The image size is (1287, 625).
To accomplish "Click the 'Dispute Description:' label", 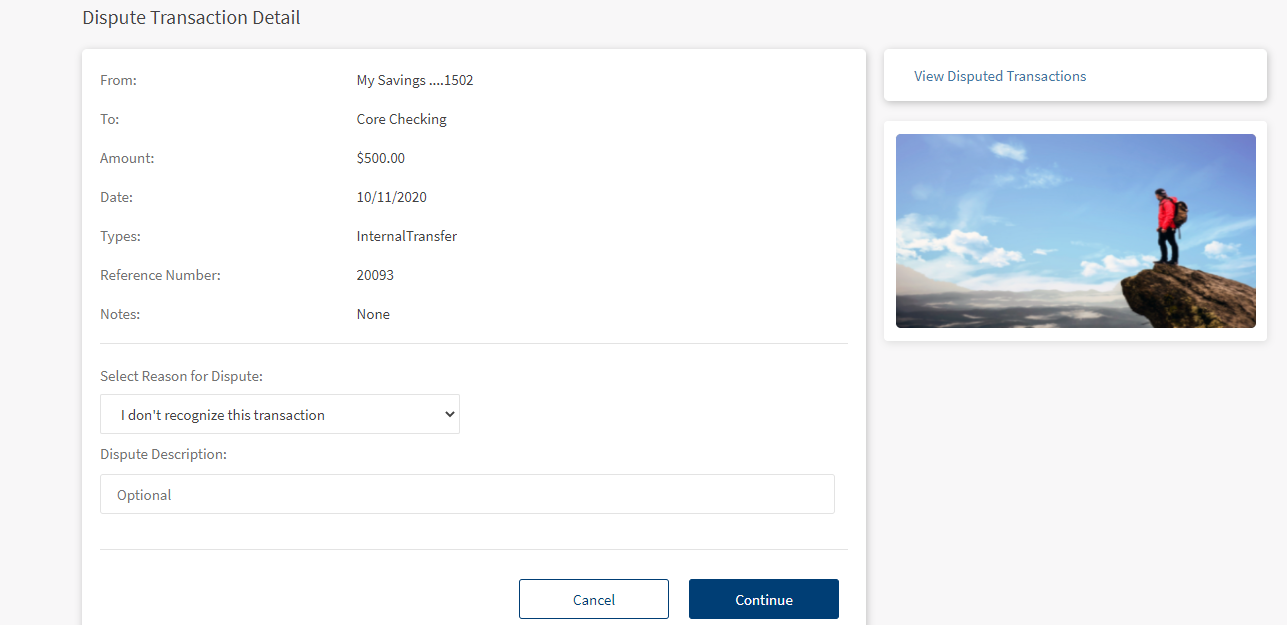I will [163, 454].
